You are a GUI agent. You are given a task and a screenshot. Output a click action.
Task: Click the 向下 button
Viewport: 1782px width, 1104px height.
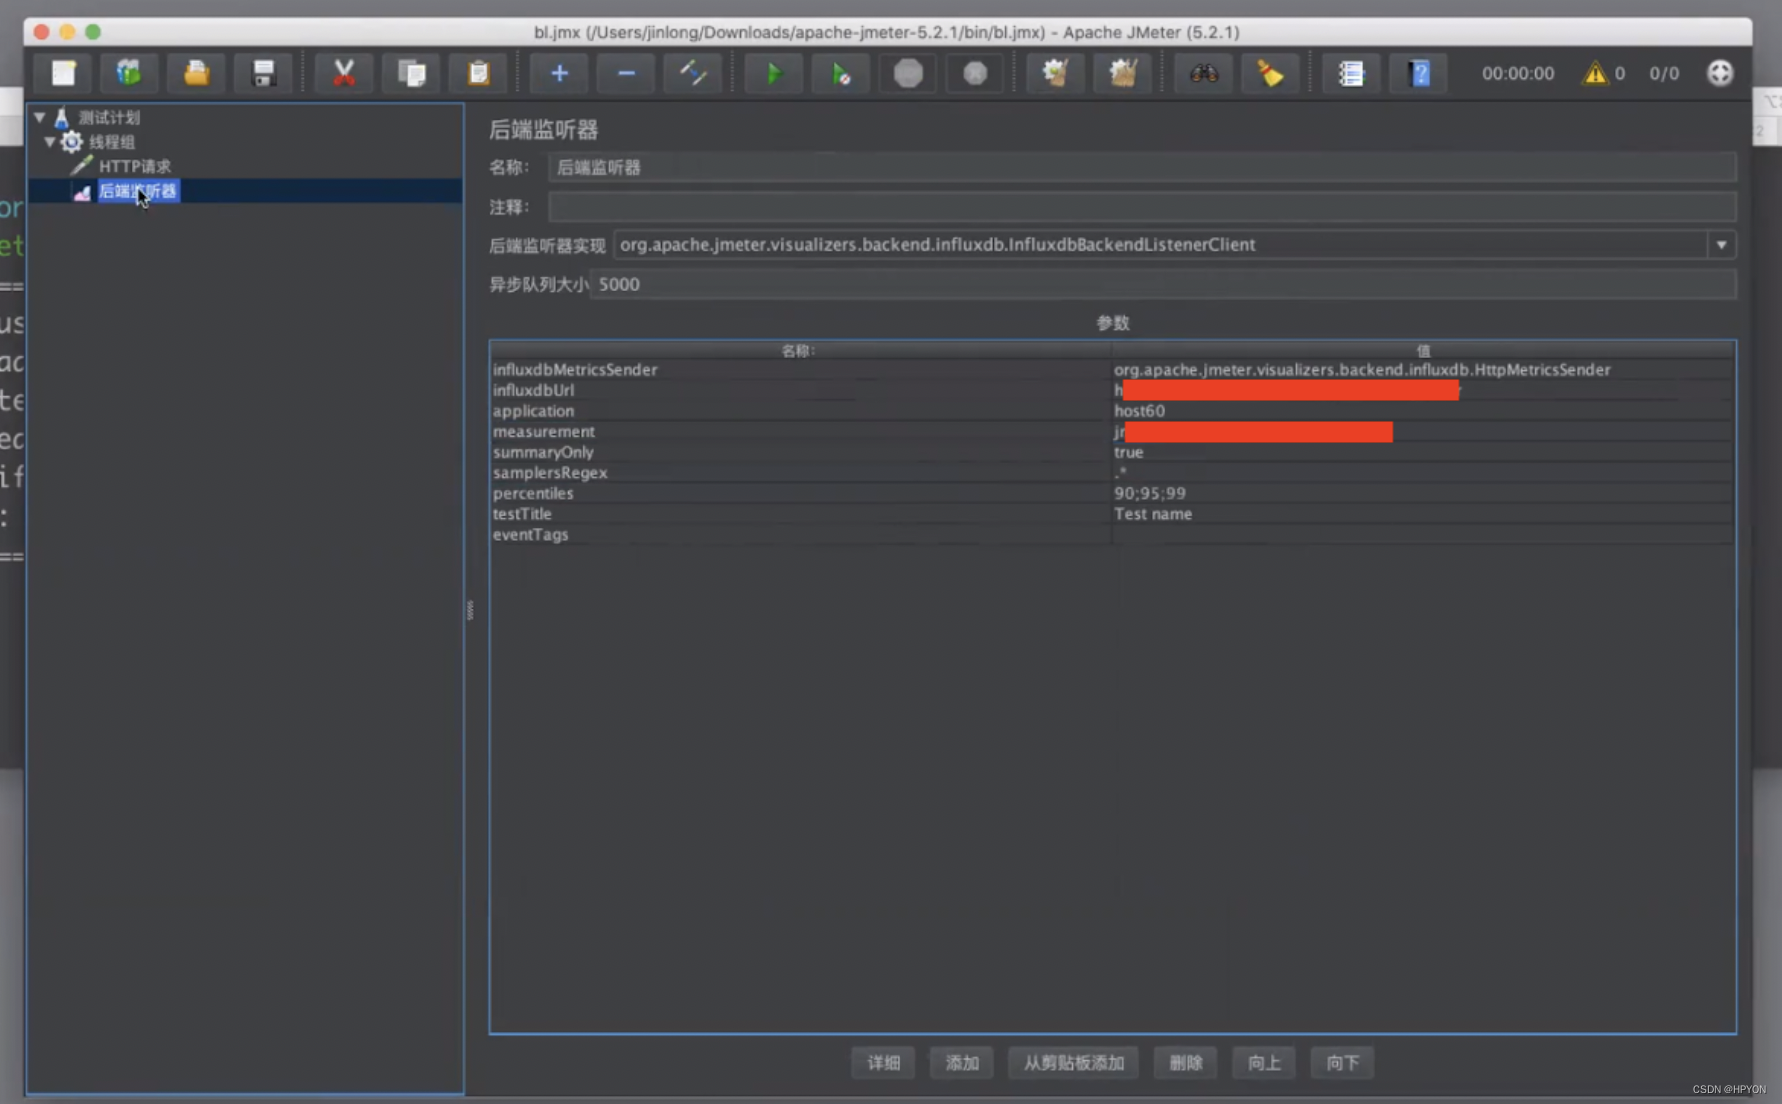point(1342,1062)
